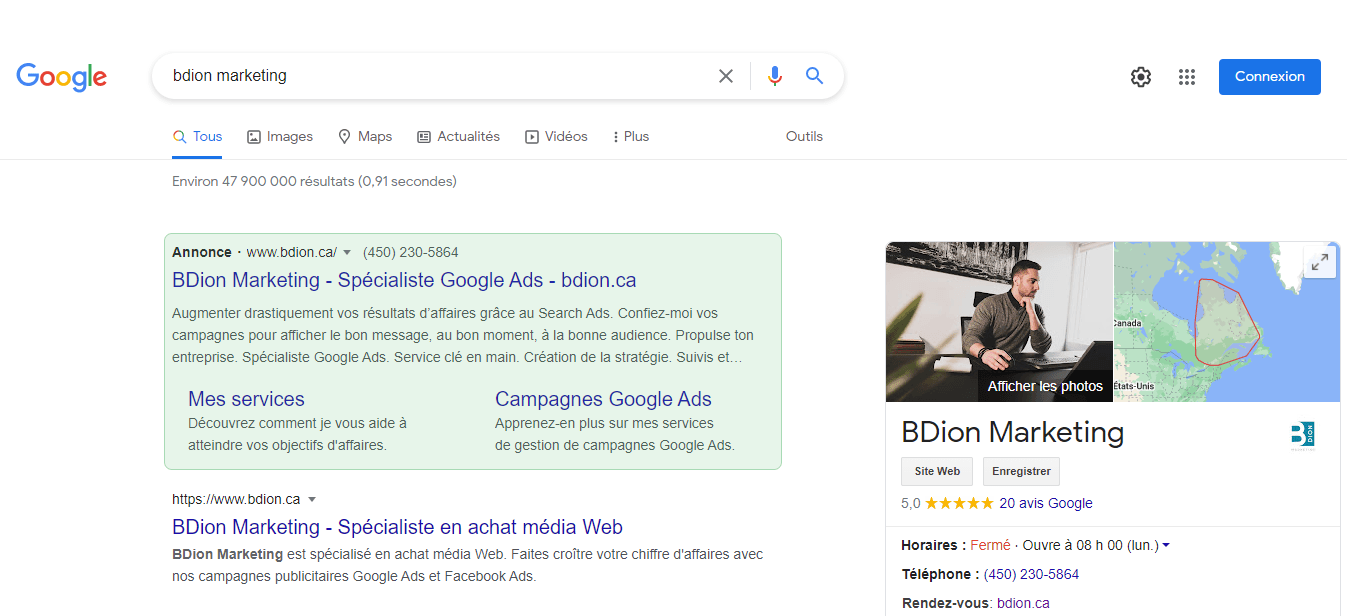Open the Plus search categories menu
Screen dimensions: 1347x616
[x=629, y=136]
